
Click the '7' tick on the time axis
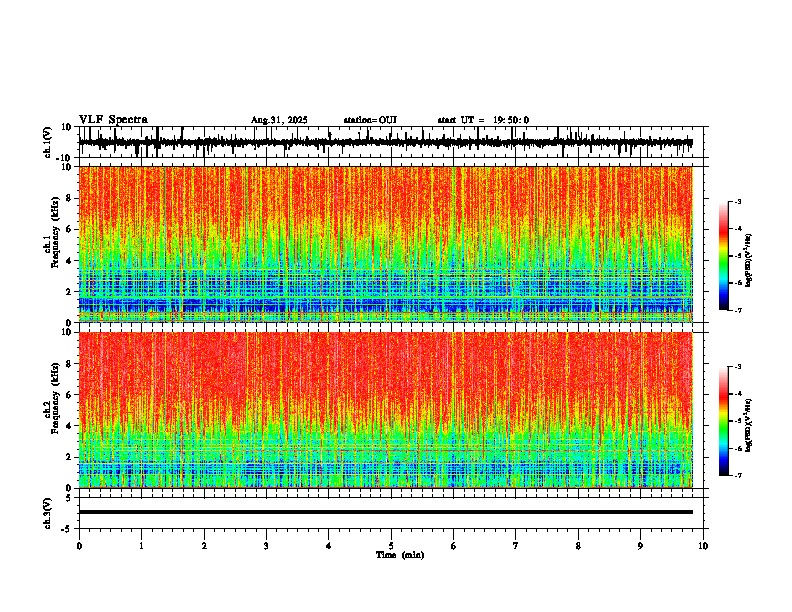(x=516, y=546)
